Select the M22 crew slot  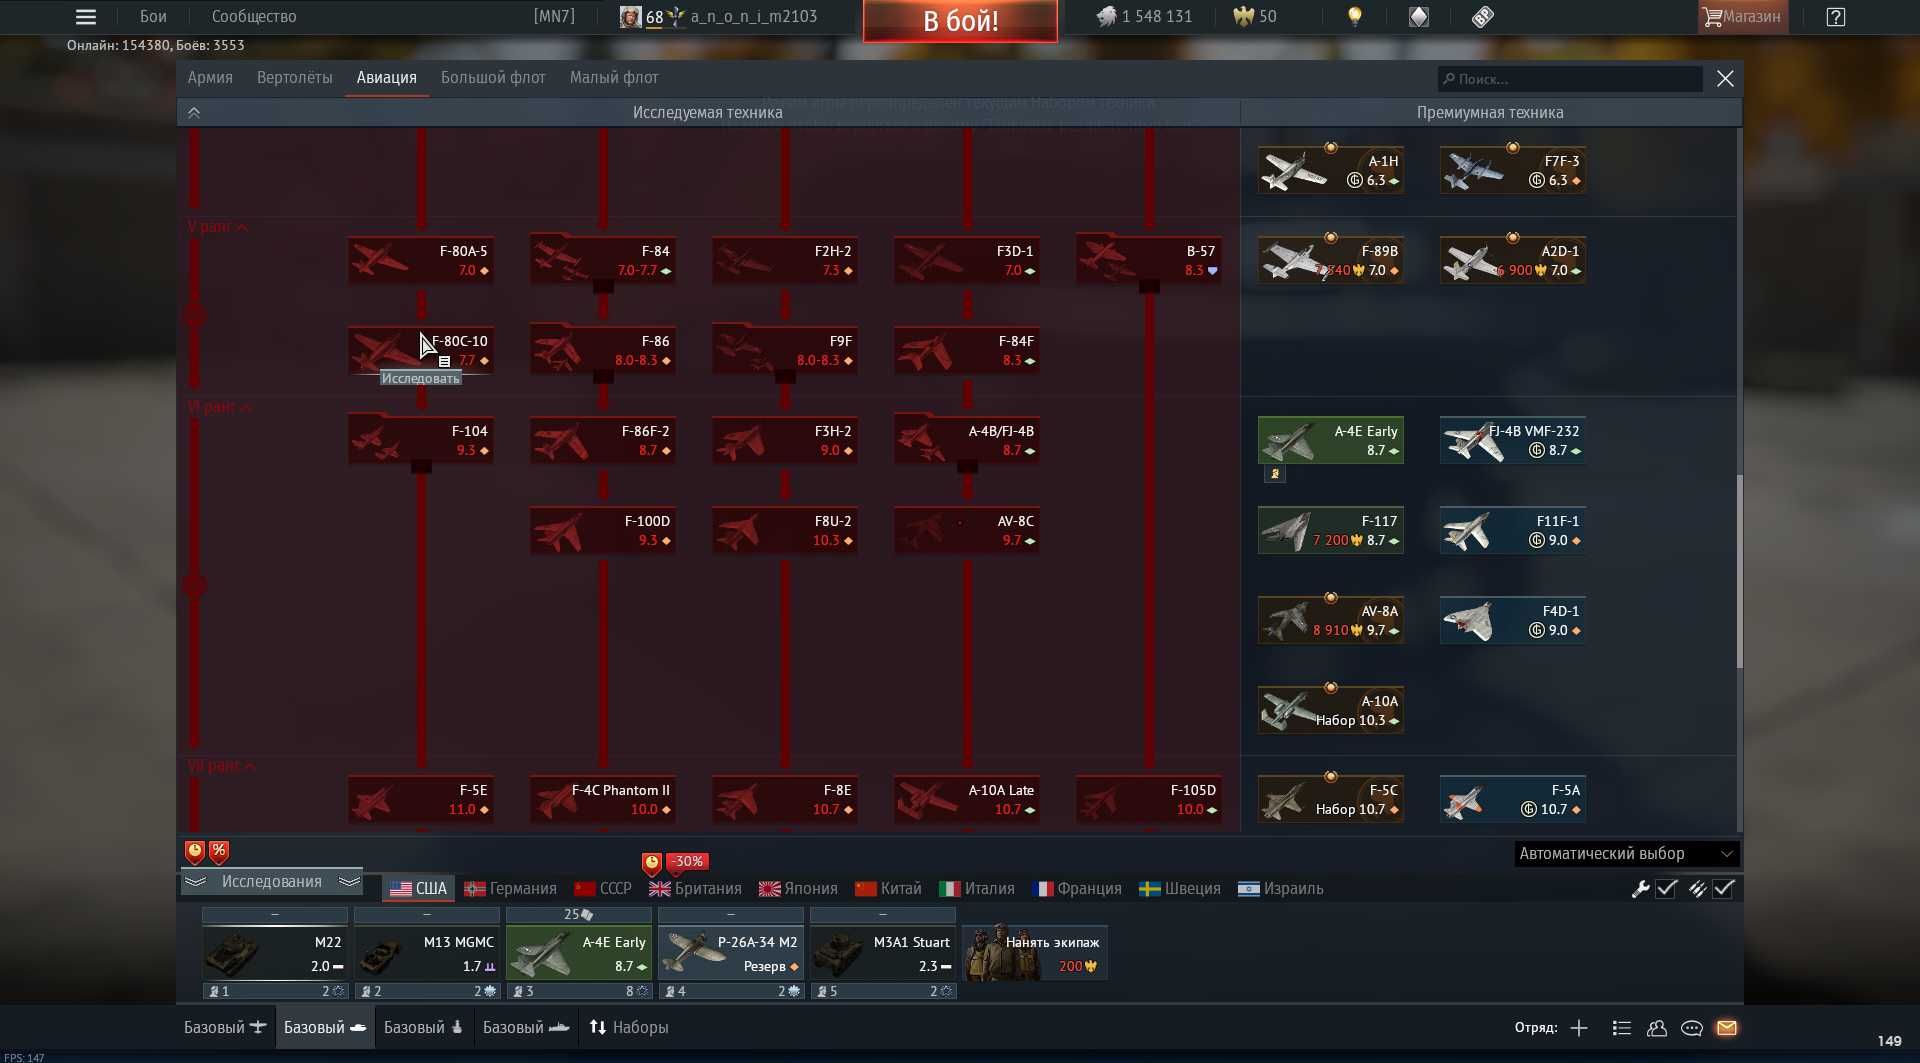click(x=275, y=954)
